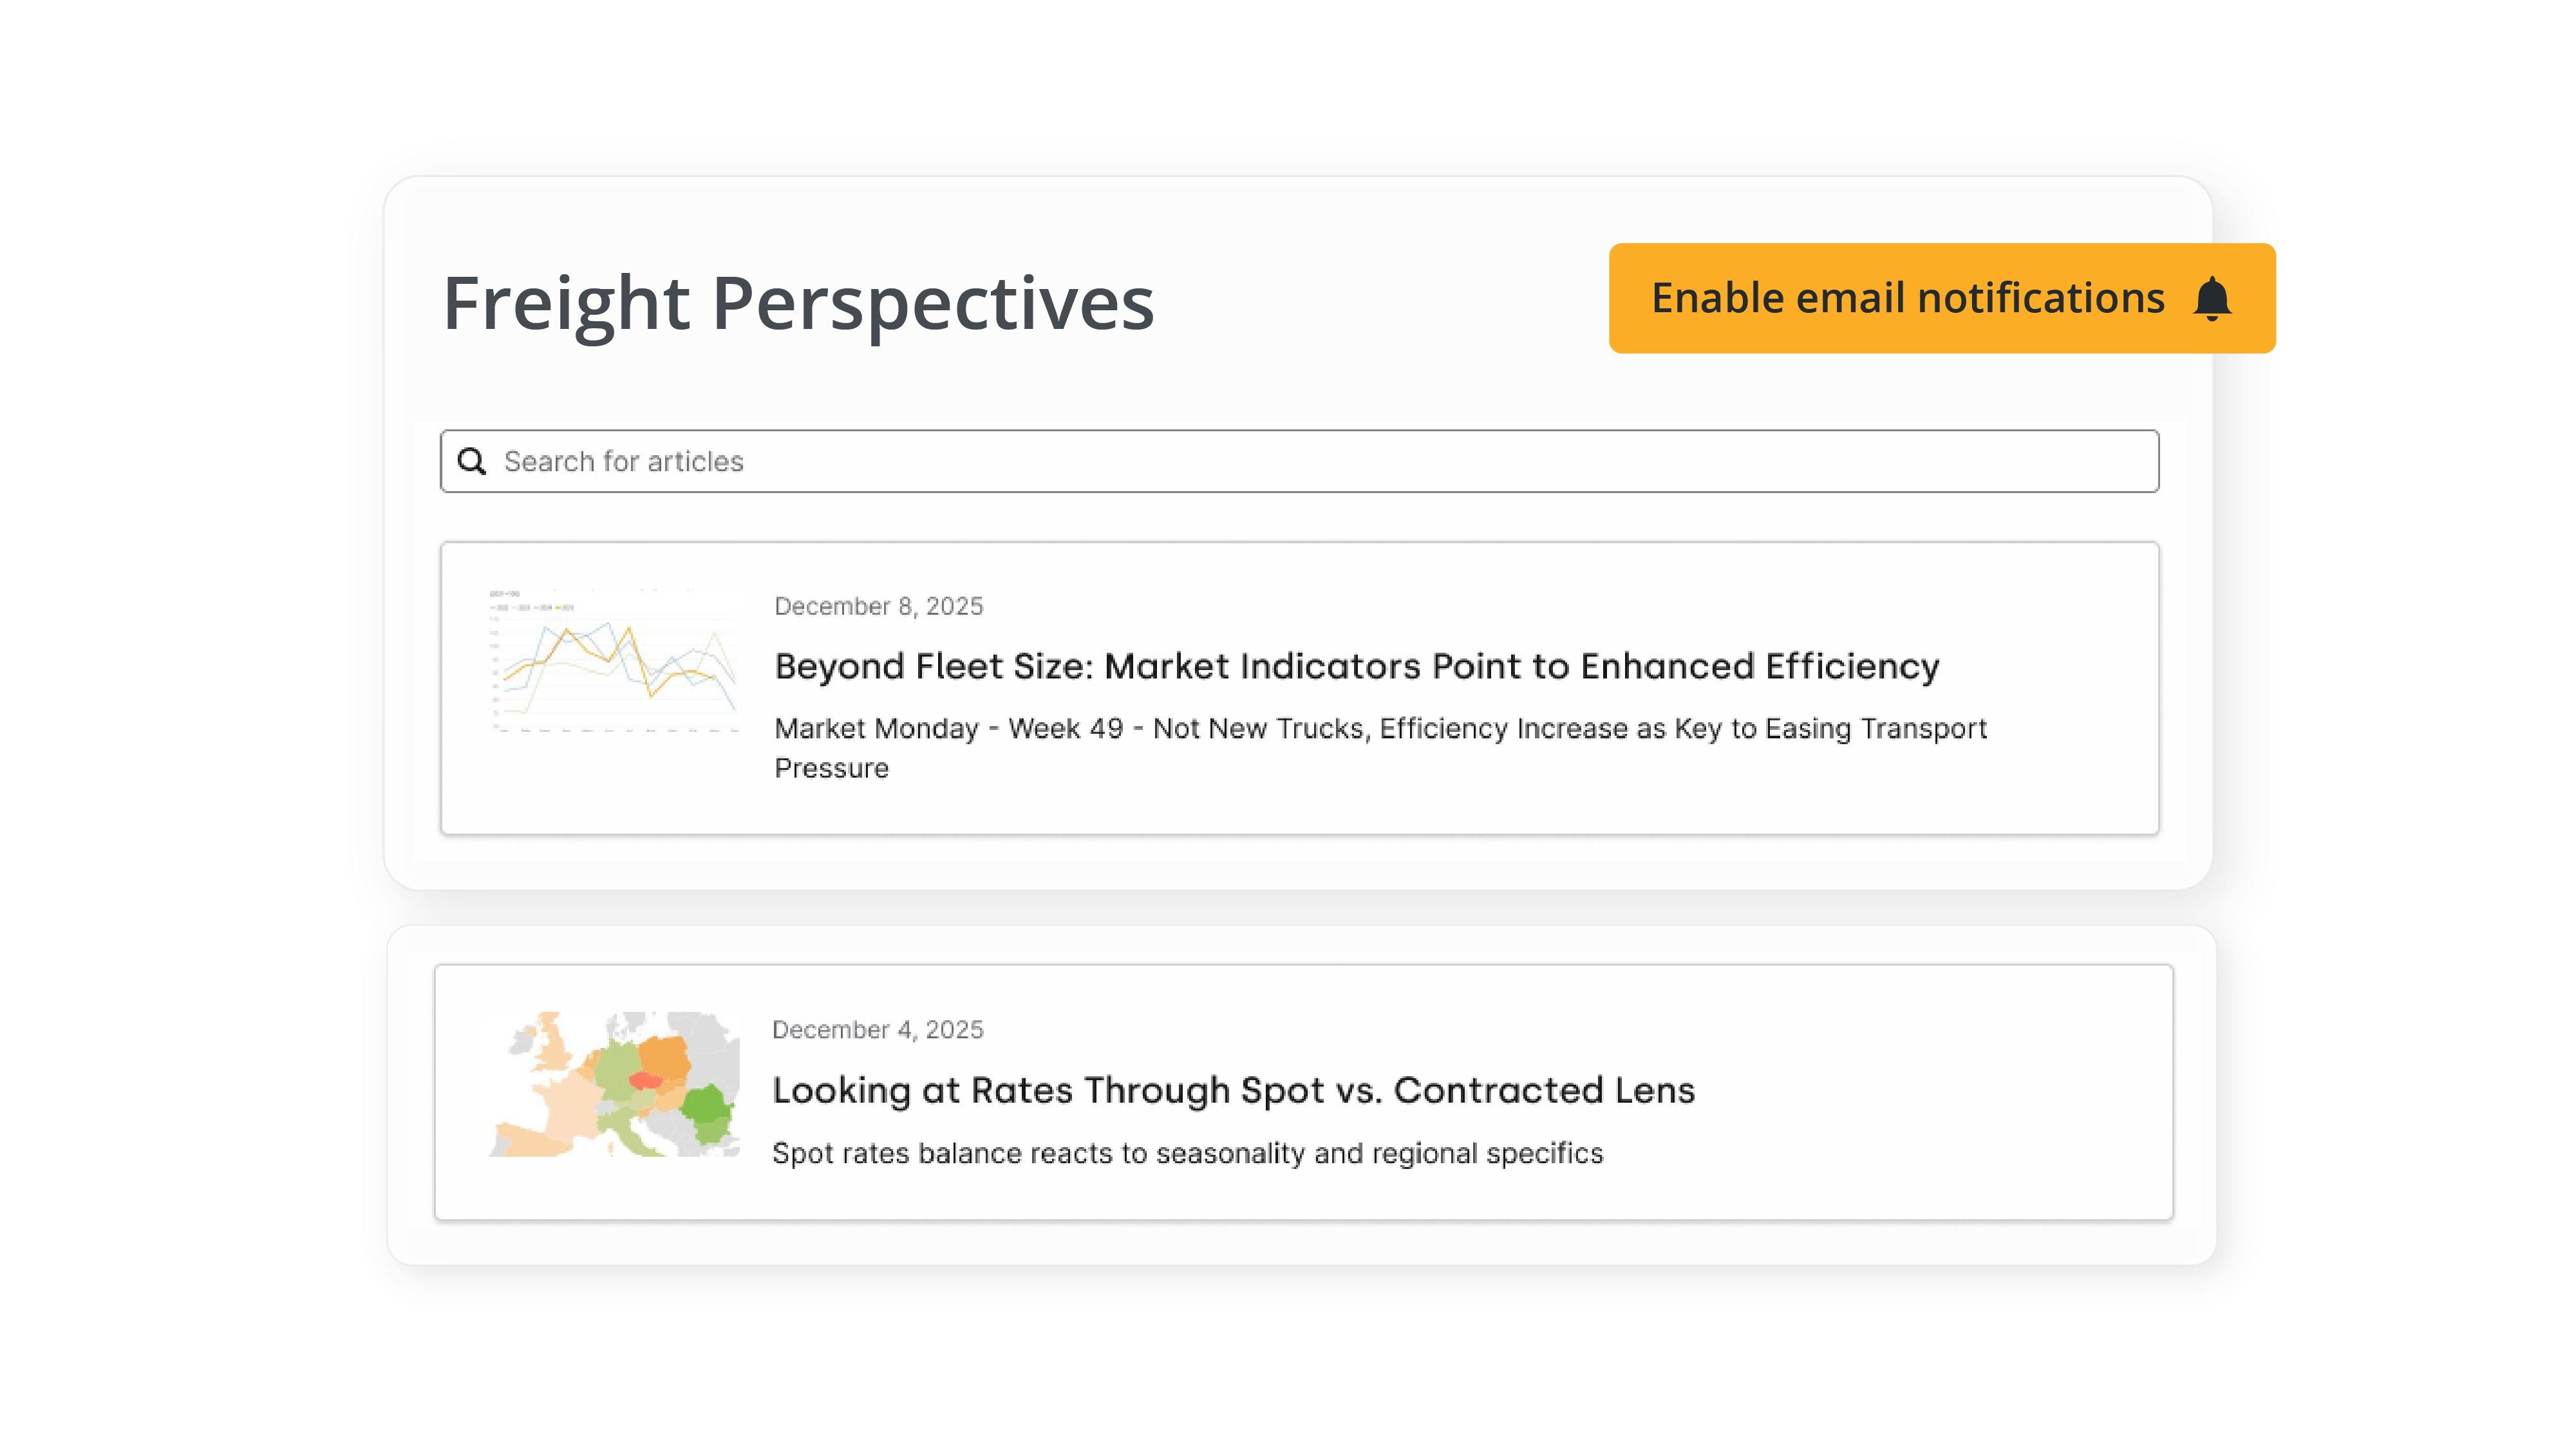2576x1449 pixels.
Task: Select the December 4, 2025 date label
Action: click(879, 1029)
